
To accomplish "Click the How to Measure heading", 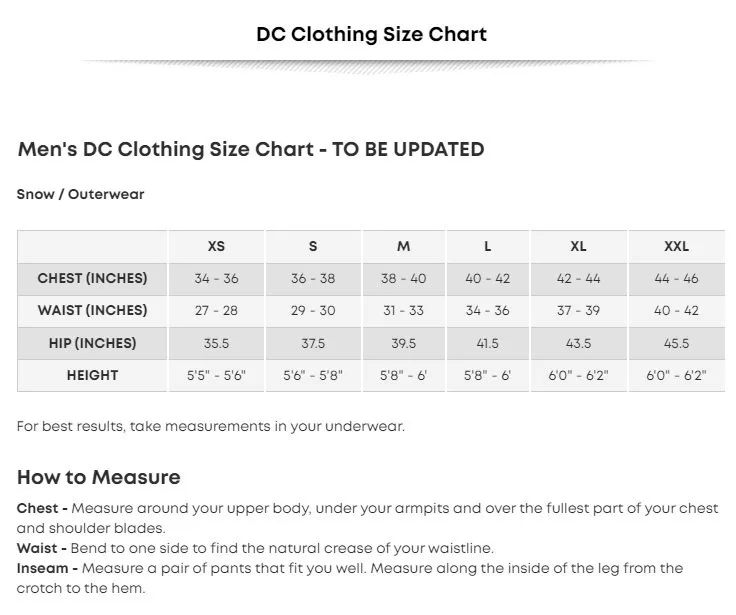I will pyautogui.click(x=99, y=476).
